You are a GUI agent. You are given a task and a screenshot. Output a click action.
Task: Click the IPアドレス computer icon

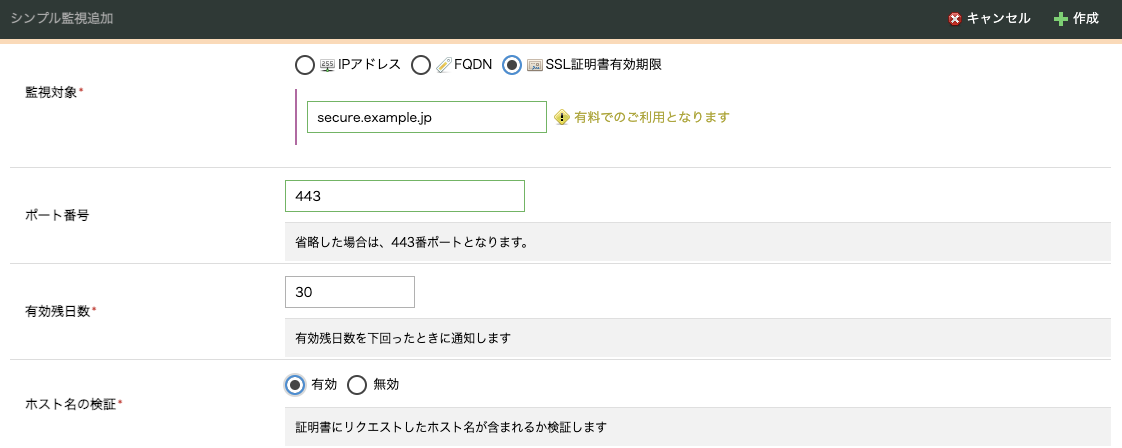327,65
